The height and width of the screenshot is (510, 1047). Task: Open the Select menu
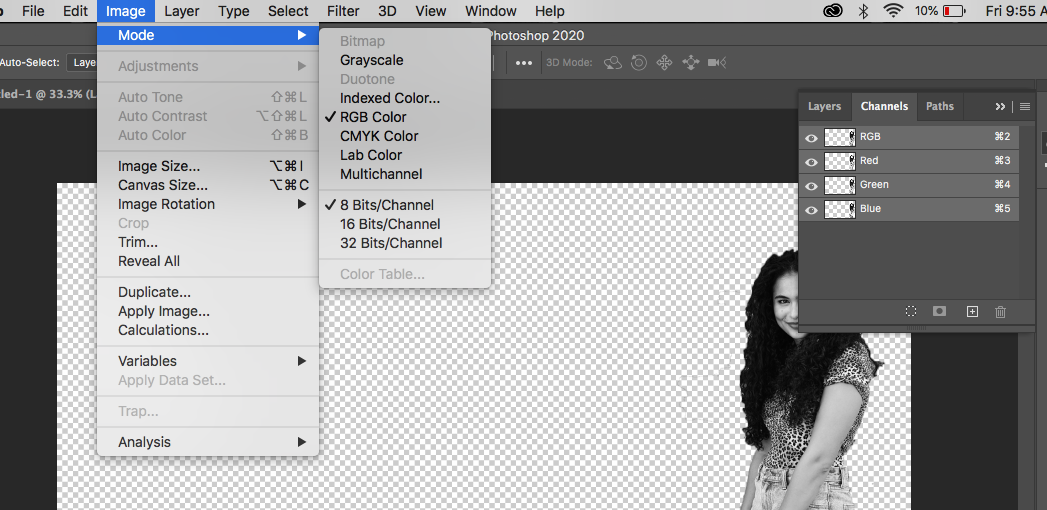pos(288,11)
